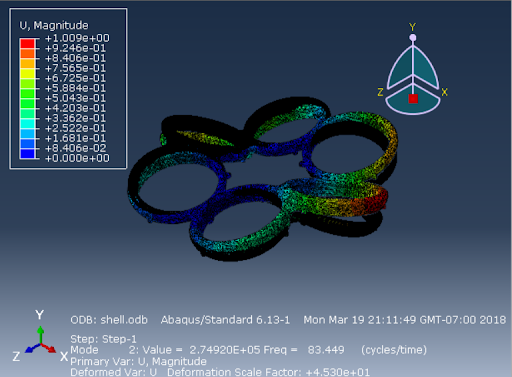This screenshot has width=512, height=377.
Task: Click 'Deformation Scale Factor: +4.530e+01' text
Action: click(x=268, y=372)
